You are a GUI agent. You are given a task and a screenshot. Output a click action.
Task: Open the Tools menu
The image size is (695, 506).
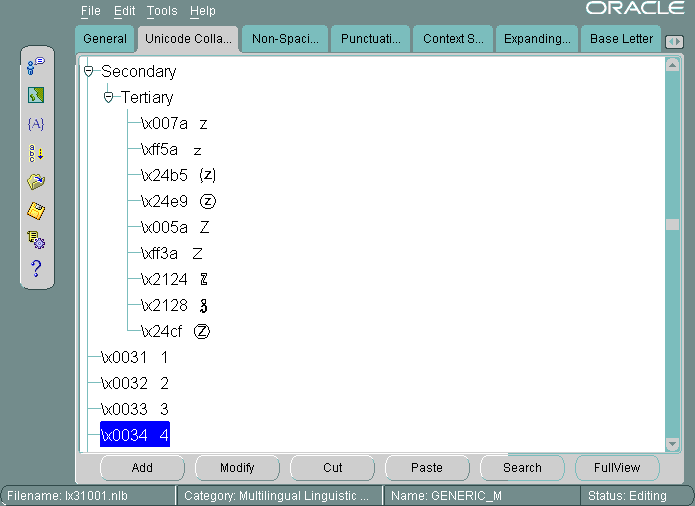161,11
